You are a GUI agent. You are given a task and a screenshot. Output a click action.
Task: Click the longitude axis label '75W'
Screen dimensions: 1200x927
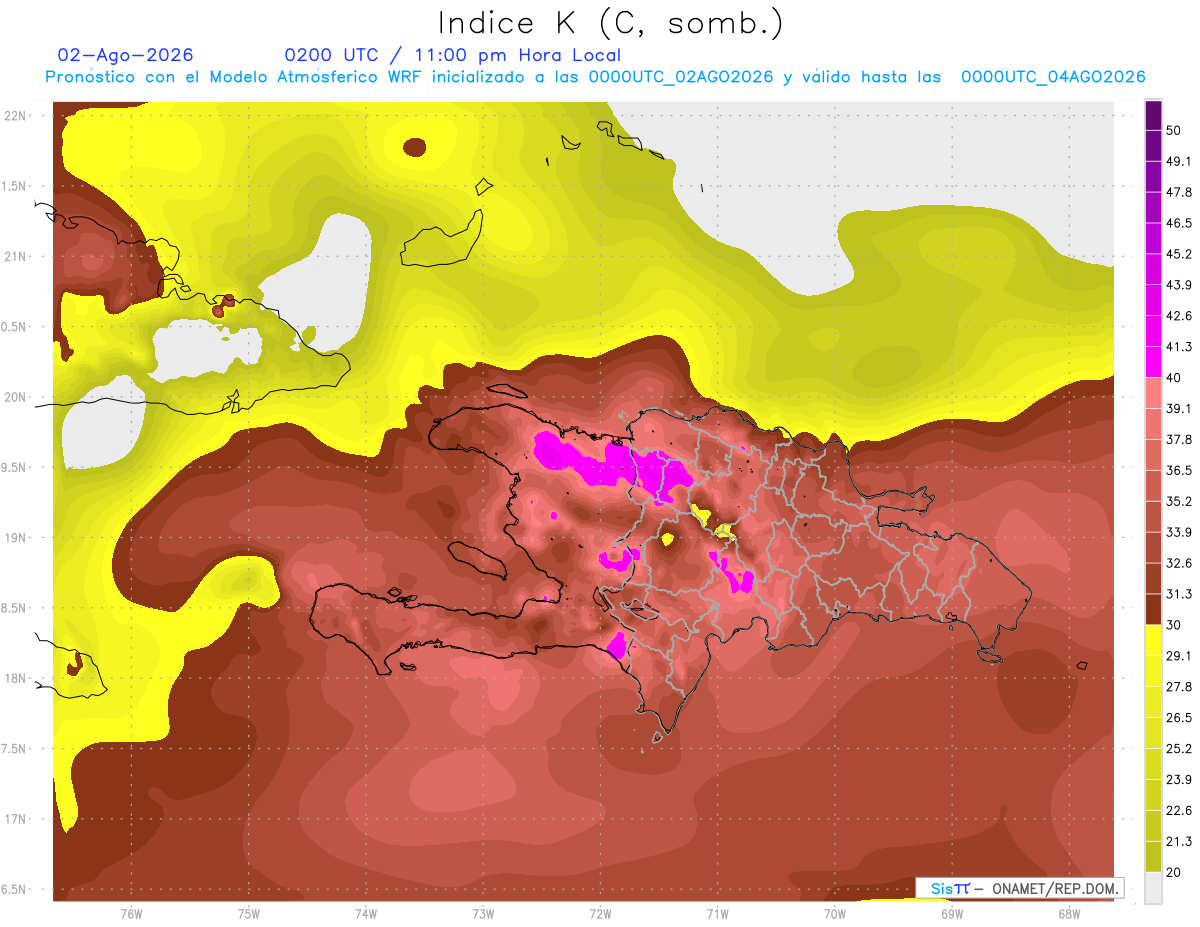pos(249,914)
